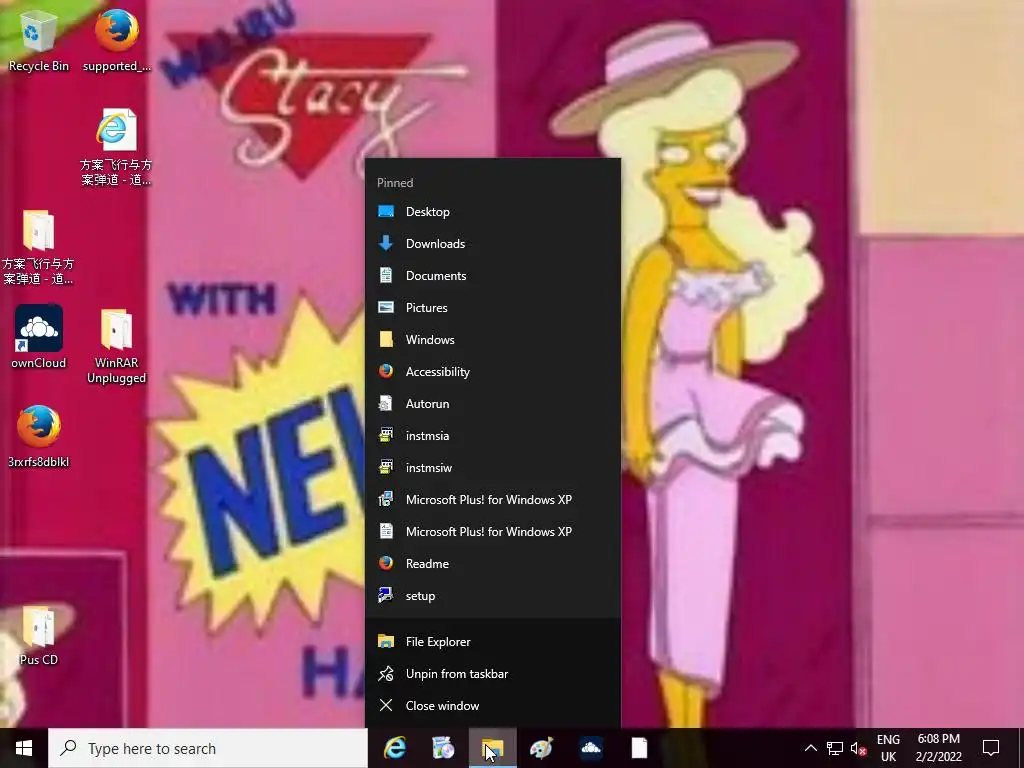Launch pinned instmsia item

(x=492, y=436)
